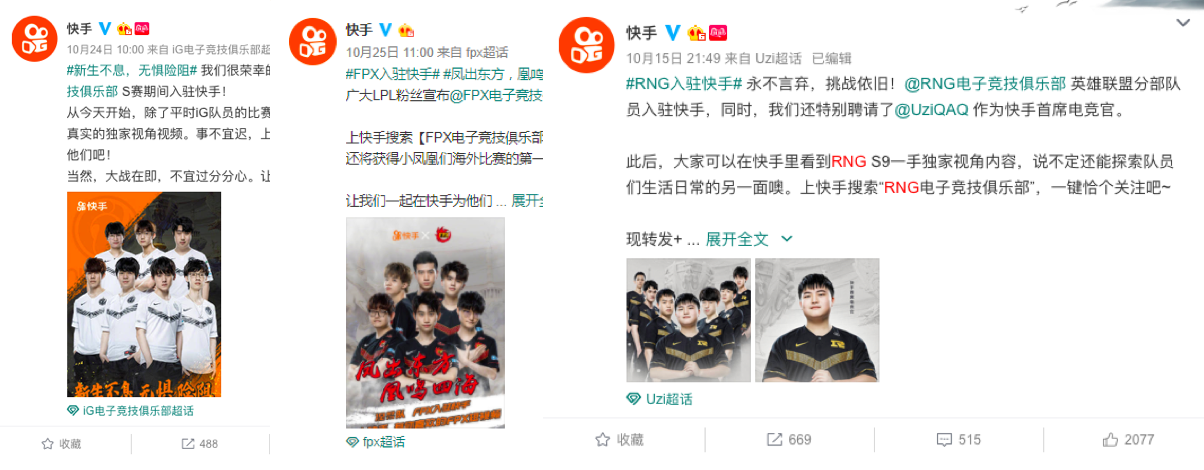Viewport: 1204px width, 470px height.
Task: Open the 515 comments on the RNG post
Action: click(957, 439)
